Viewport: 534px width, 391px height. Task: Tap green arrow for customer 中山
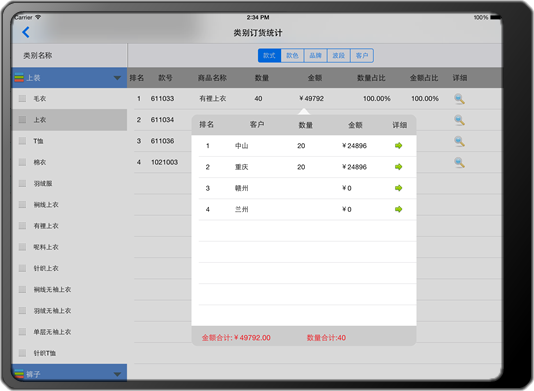[398, 146]
